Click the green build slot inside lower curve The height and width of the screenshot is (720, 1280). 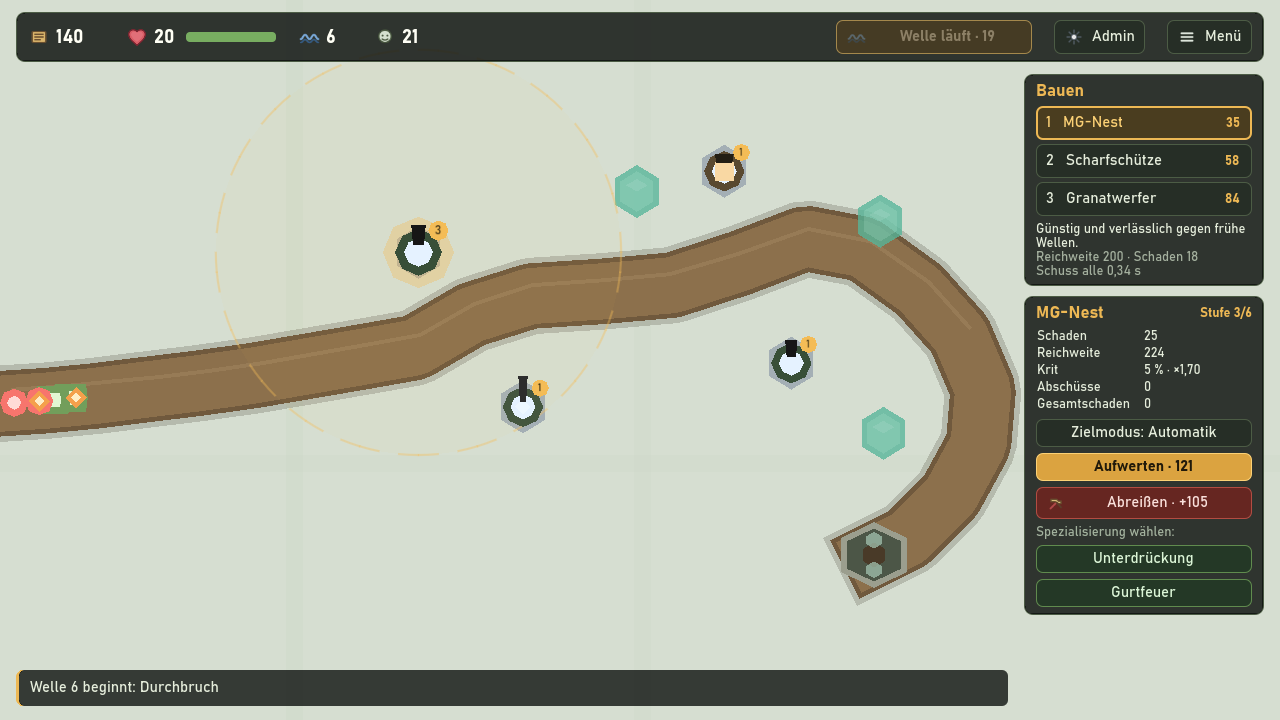tap(884, 433)
